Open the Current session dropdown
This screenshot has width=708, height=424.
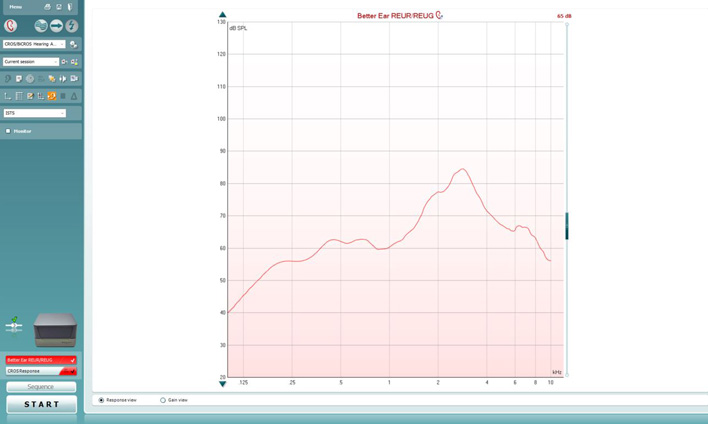coord(31,62)
